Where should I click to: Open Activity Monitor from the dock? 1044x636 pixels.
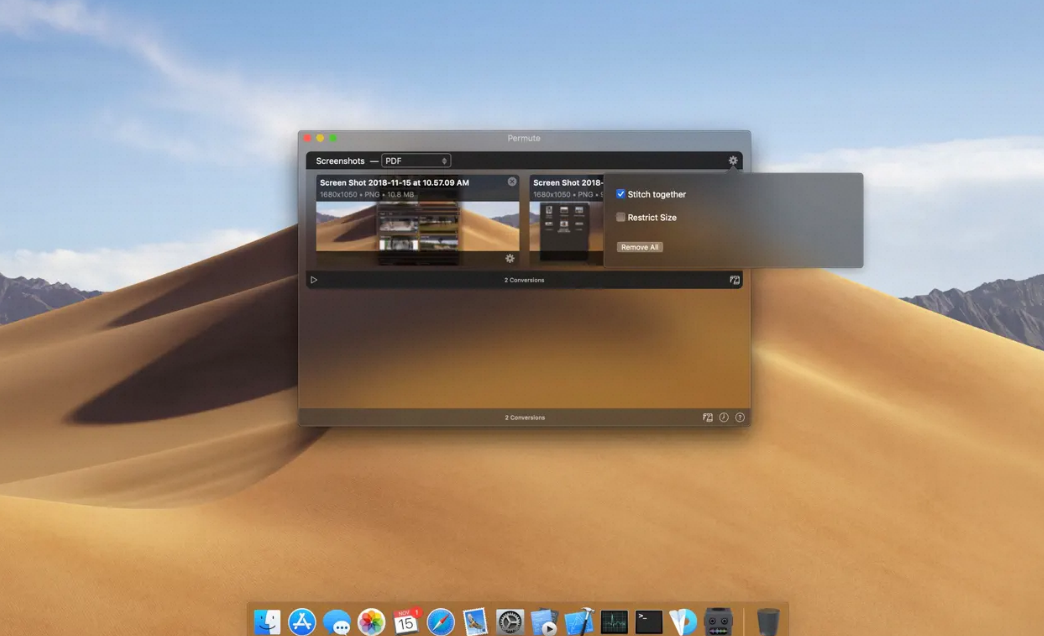pyautogui.click(x=614, y=622)
